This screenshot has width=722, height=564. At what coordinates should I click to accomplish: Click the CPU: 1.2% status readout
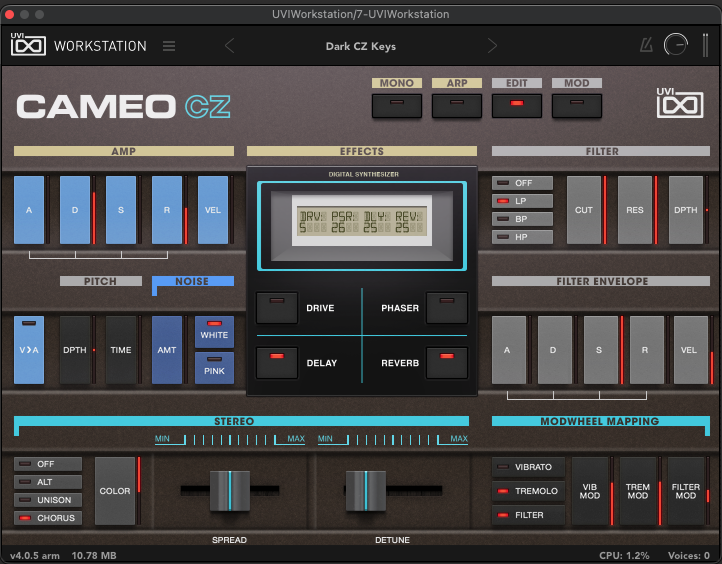624,556
